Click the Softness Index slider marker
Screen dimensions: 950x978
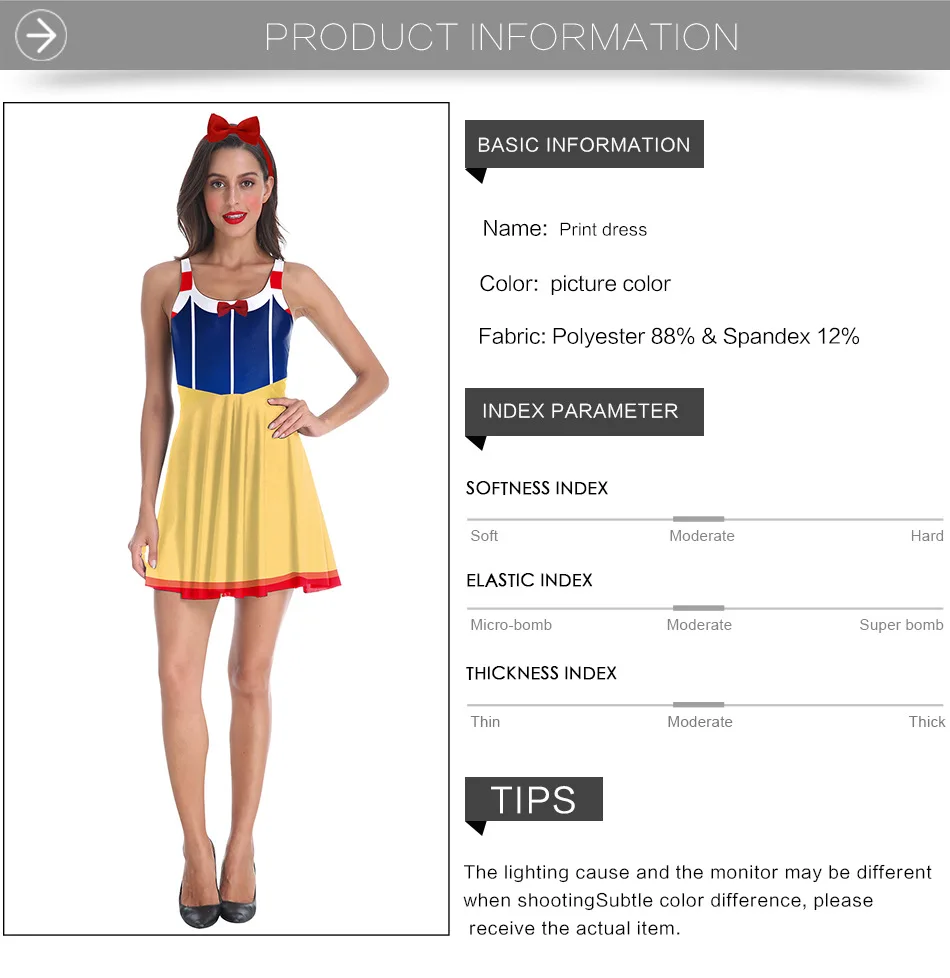(698, 519)
